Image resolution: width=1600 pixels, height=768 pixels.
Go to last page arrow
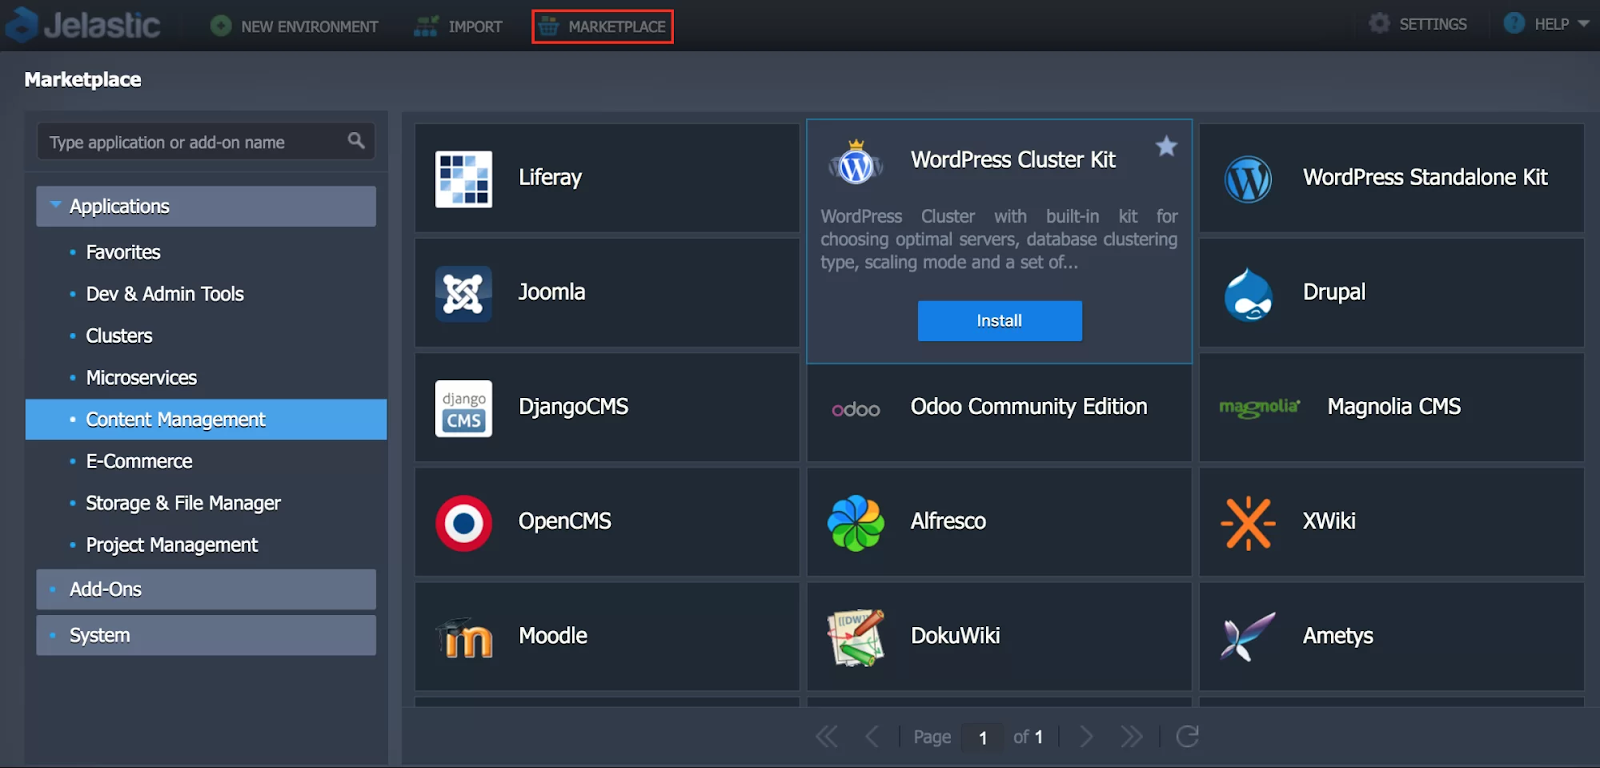(1131, 737)
